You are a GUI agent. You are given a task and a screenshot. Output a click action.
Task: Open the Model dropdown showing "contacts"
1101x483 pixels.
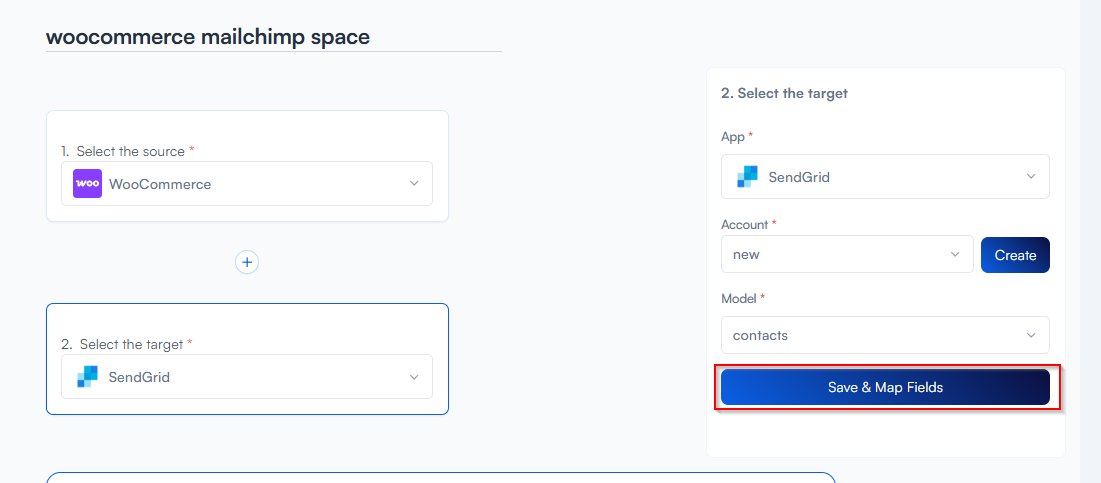click(884, 335)
